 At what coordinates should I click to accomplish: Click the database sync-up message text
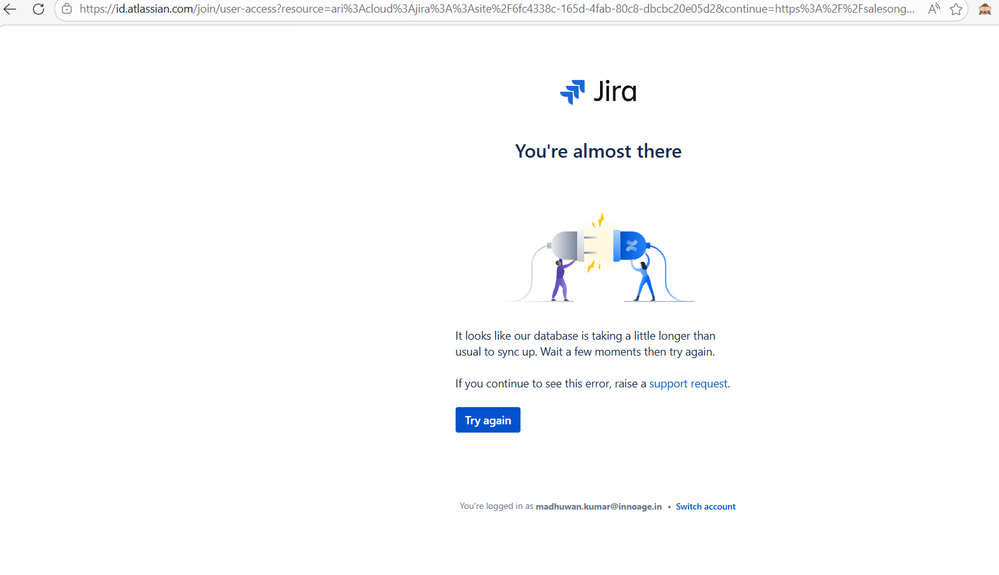(585, 343)
